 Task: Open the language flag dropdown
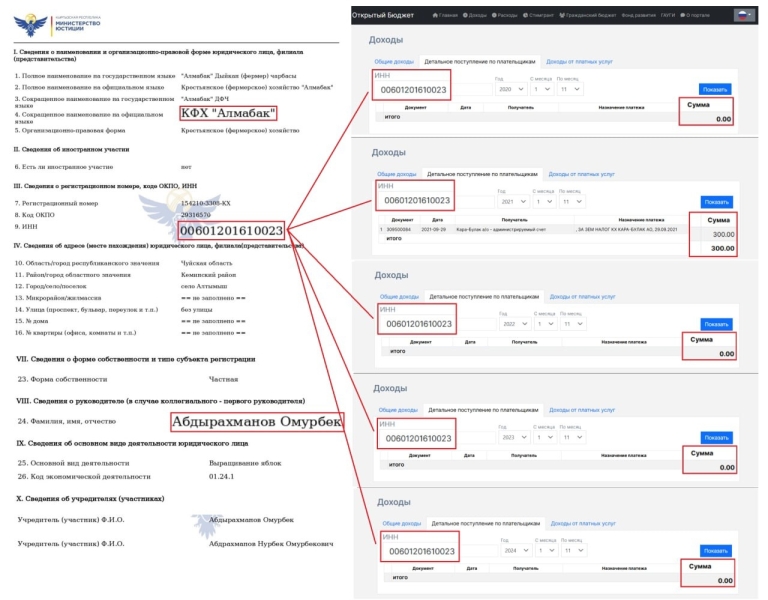point(744,15)
